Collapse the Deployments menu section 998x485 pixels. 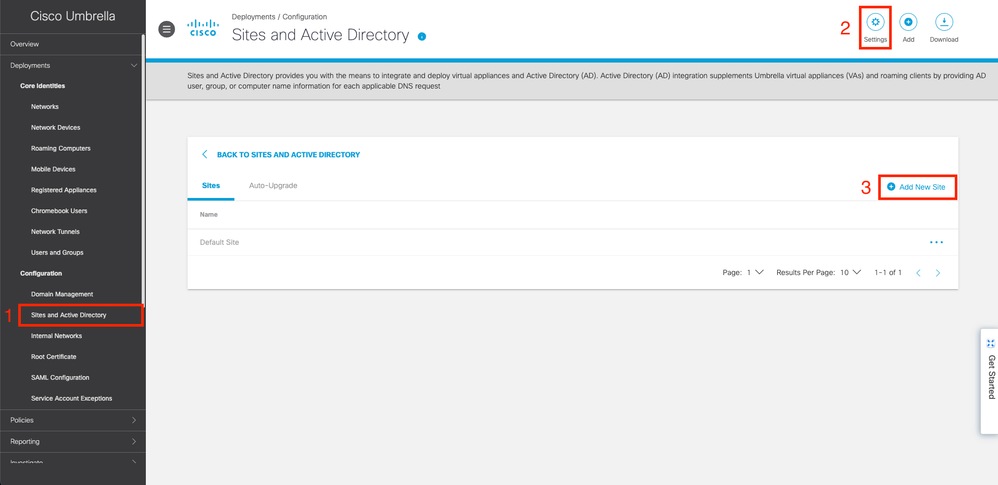pyautogui.click(x=134, y=65)
